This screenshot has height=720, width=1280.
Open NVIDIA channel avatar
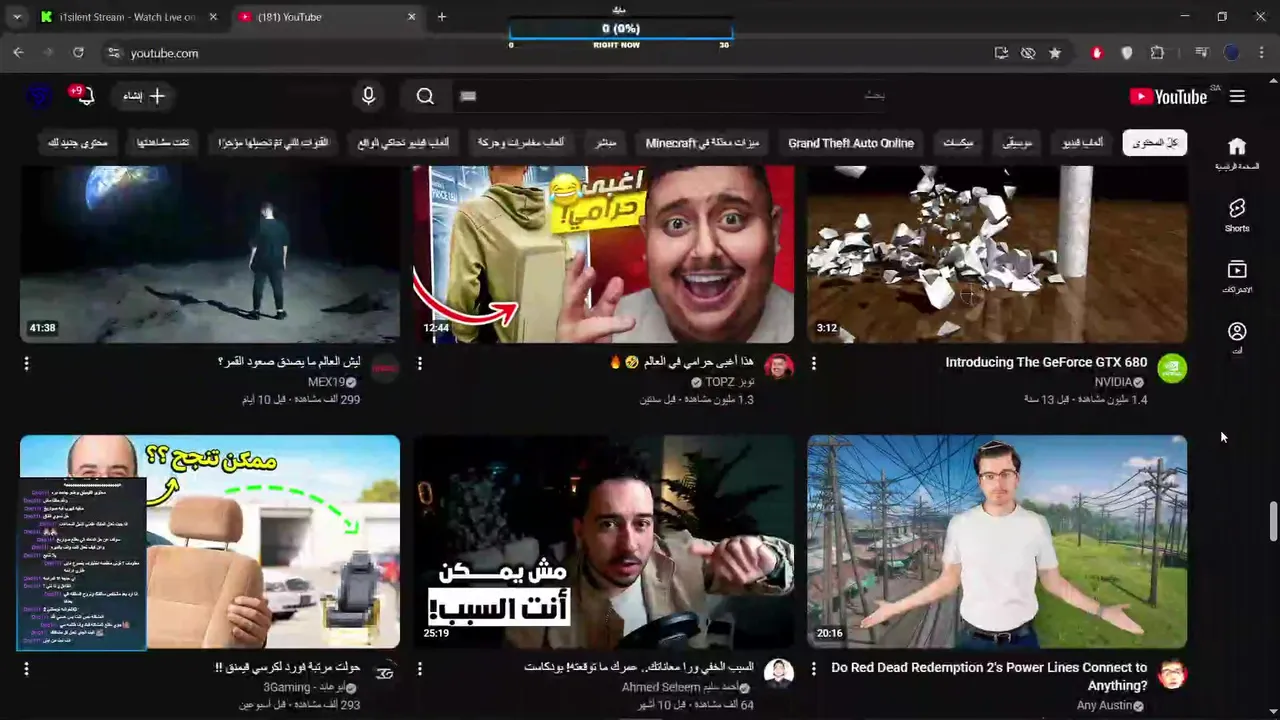pyautogui.click(x=1172, y=368)
